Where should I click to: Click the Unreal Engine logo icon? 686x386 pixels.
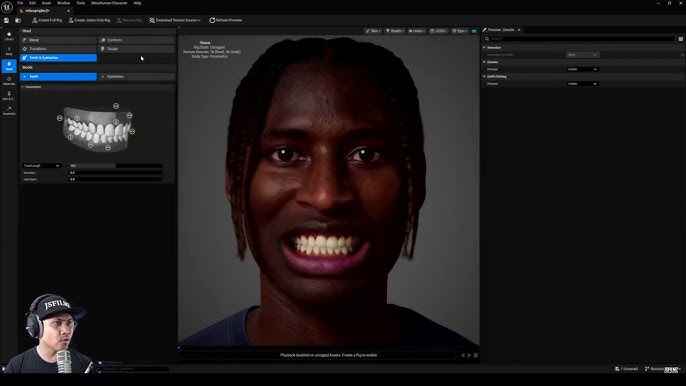click(7, 7)
